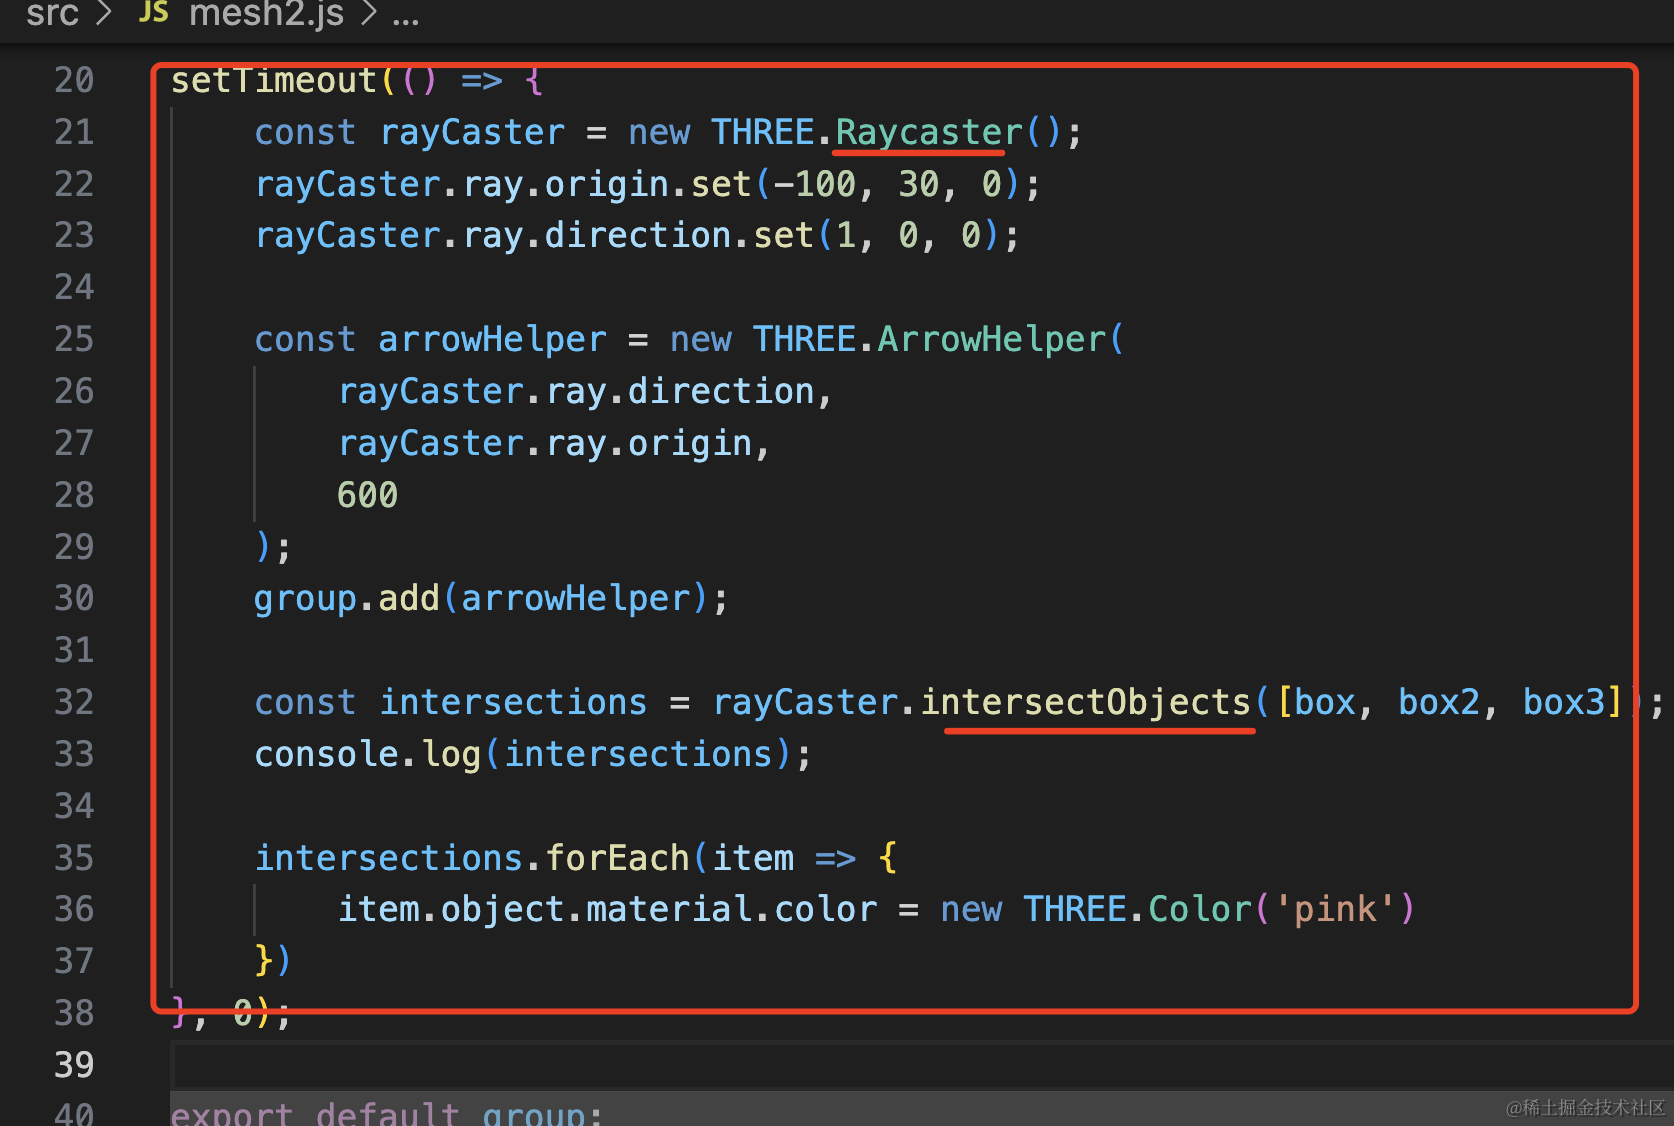The height and width of the screenshot is (1126, 1674).
Task: Click 'box2' in the array on line 32
Action: [1439, 702]
